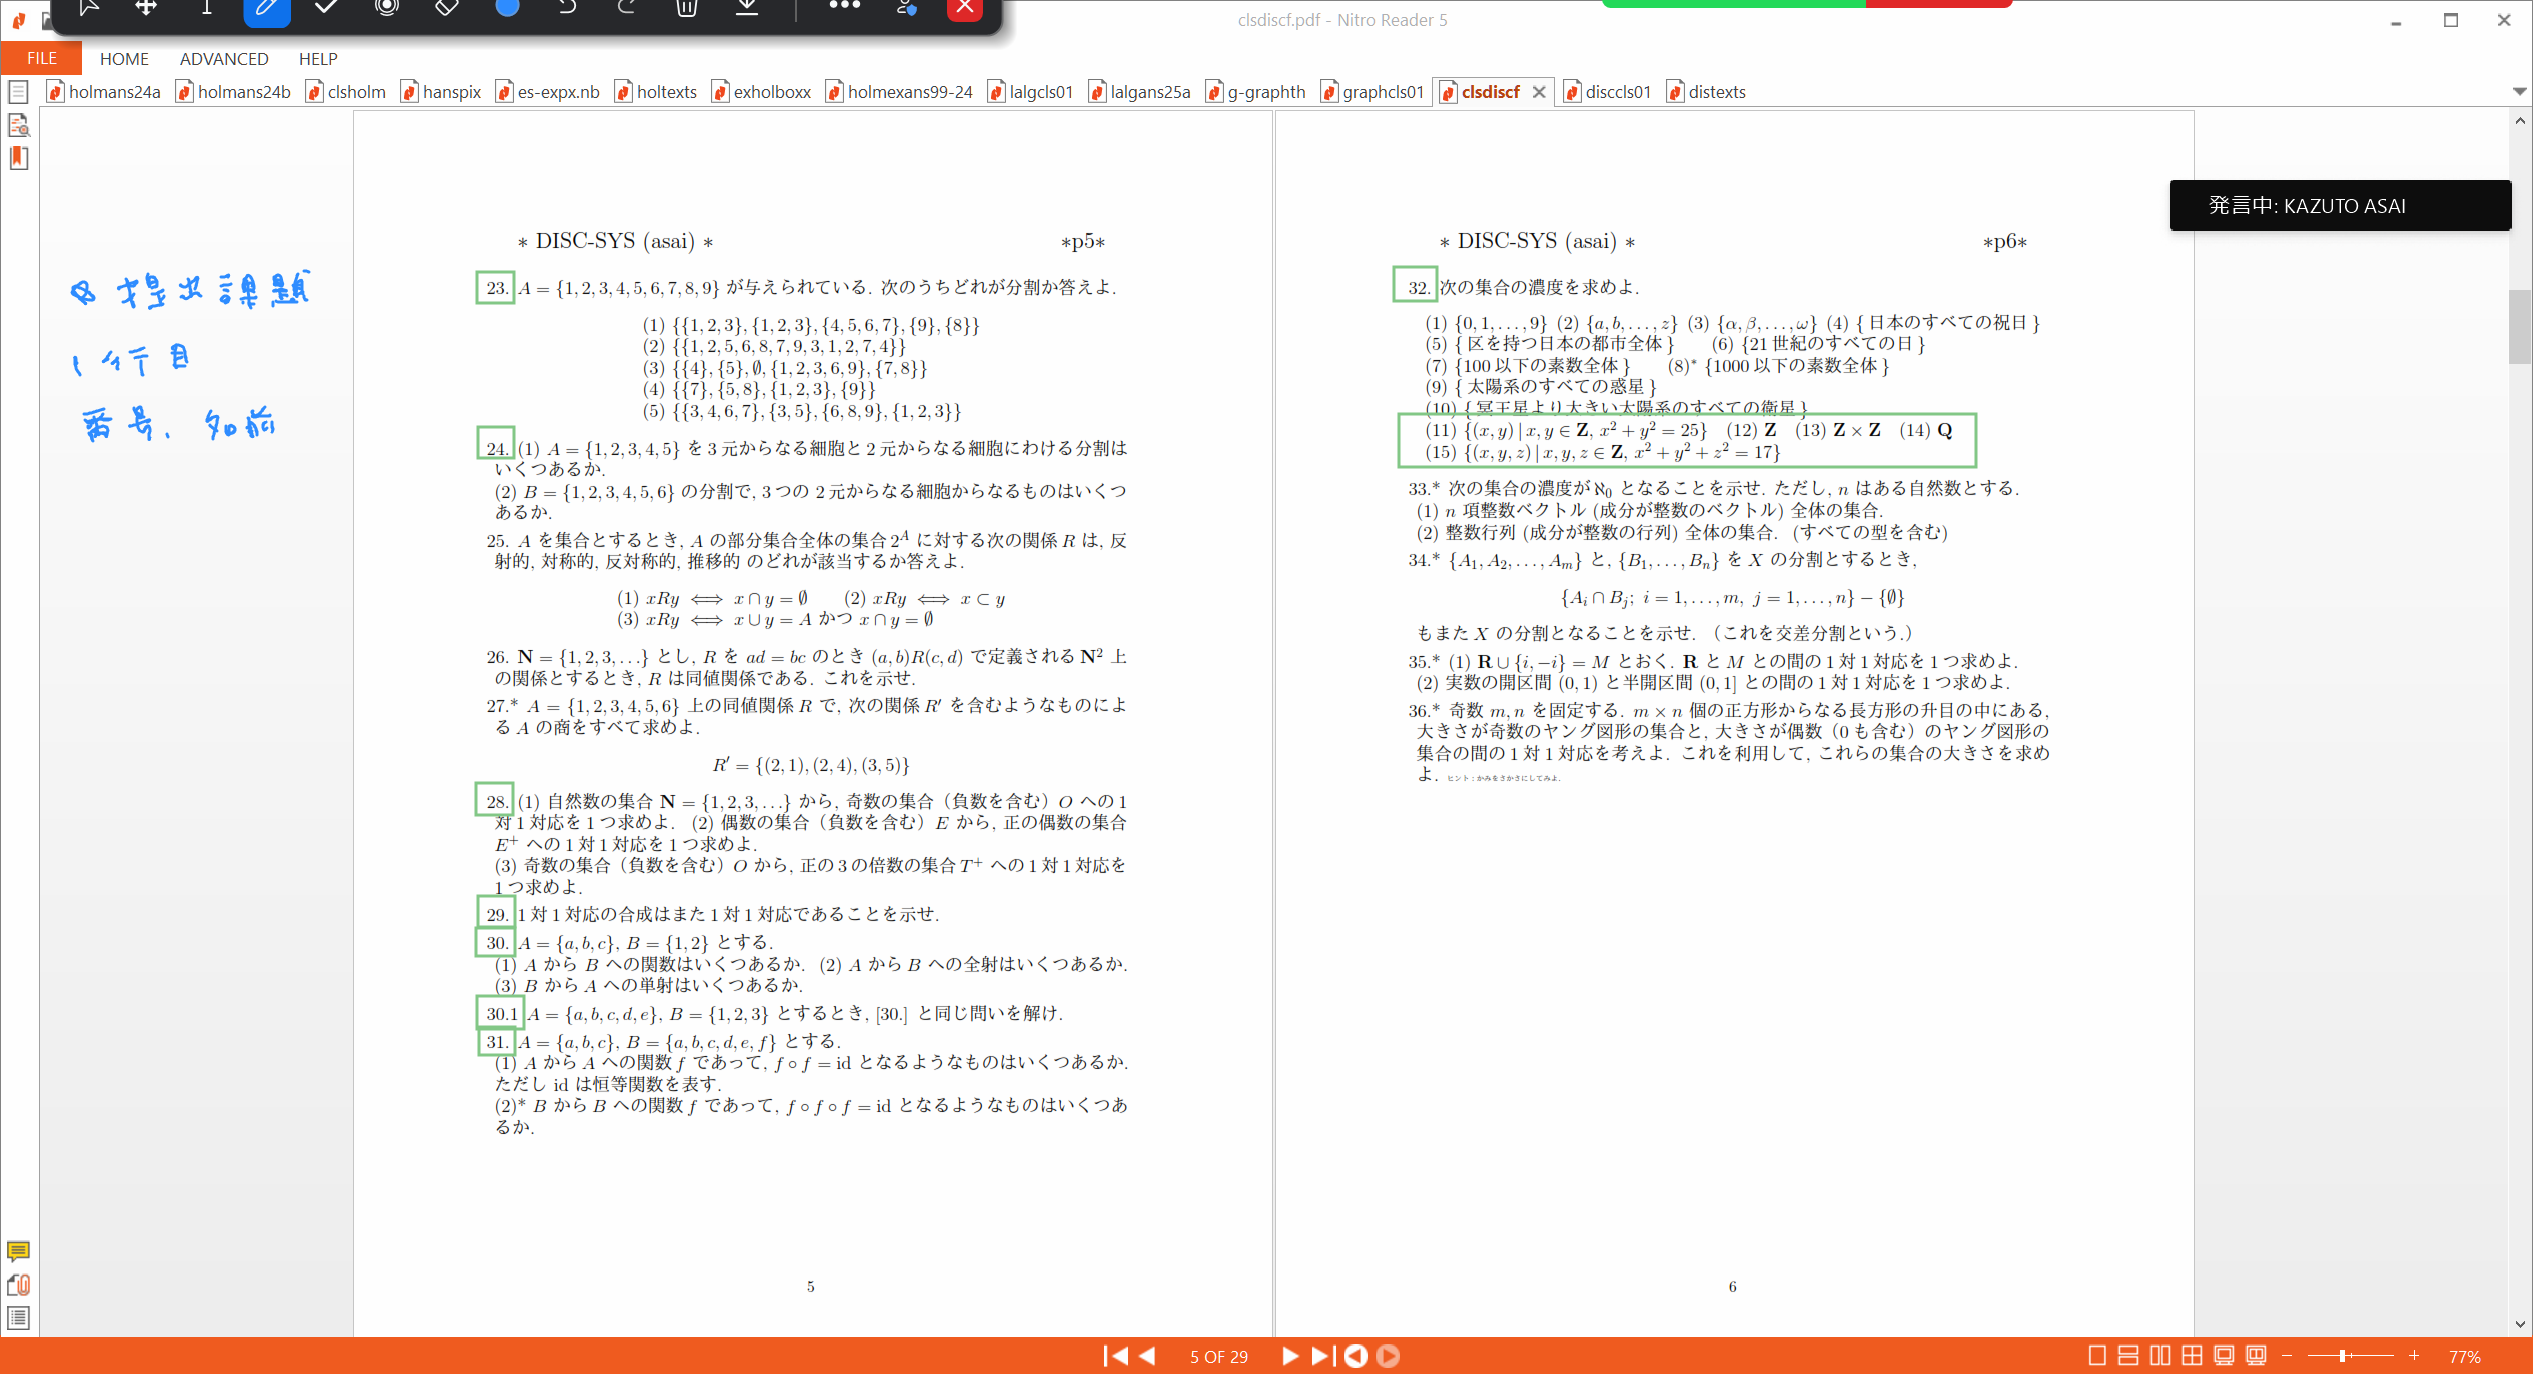
Task: Go to next page arrow
Action: click(1290, 1356)
